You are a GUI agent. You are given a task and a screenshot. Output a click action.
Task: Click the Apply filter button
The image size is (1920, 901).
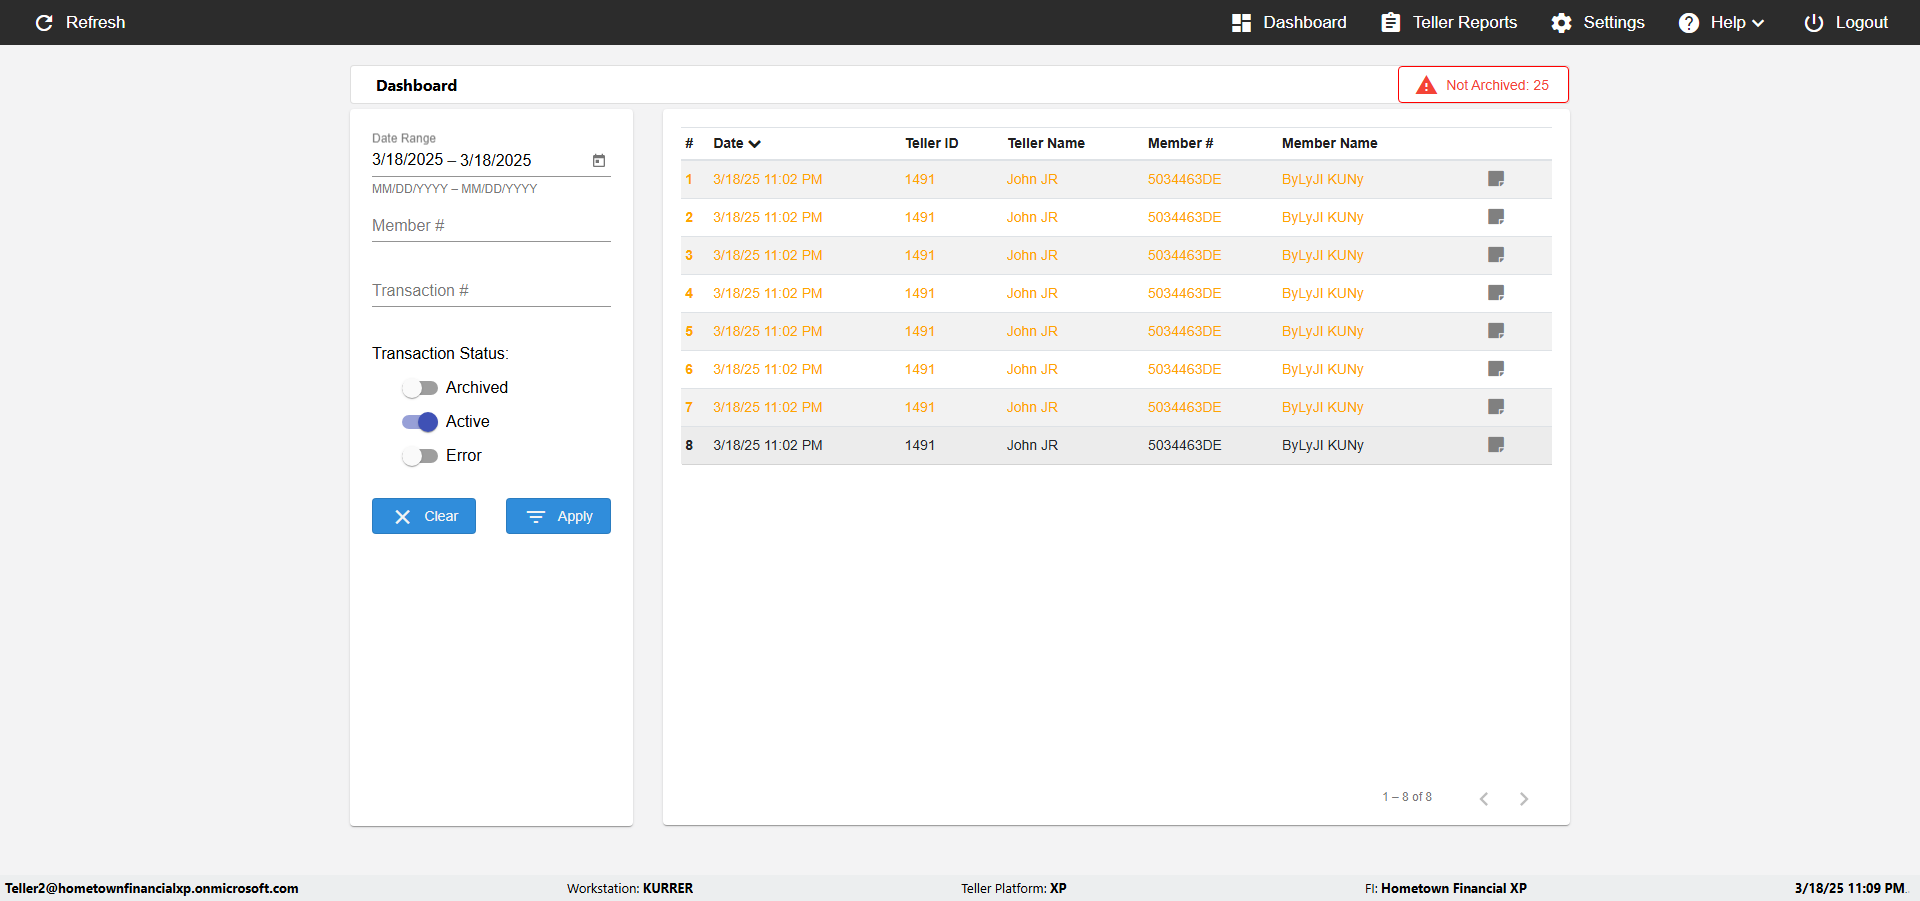click(558, 516)
